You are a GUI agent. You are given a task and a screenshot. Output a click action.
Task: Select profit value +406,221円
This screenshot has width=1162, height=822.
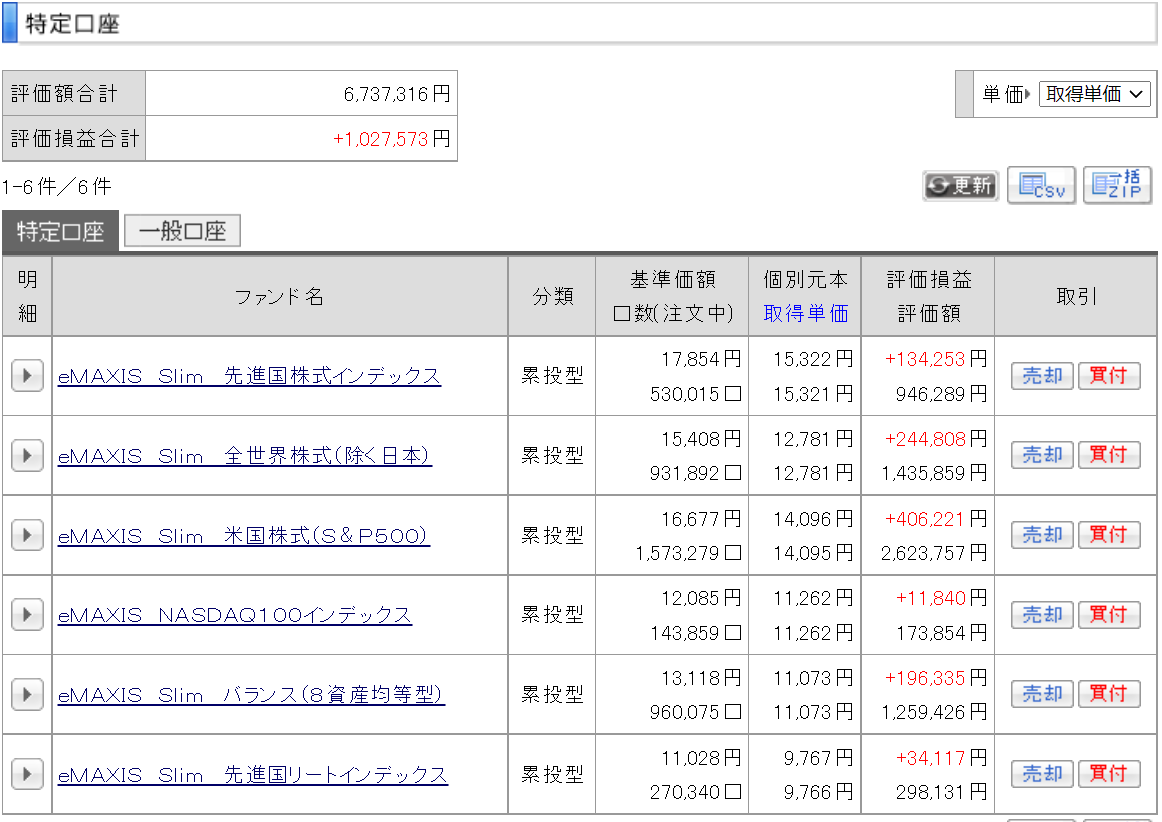(x=936, y=519)
